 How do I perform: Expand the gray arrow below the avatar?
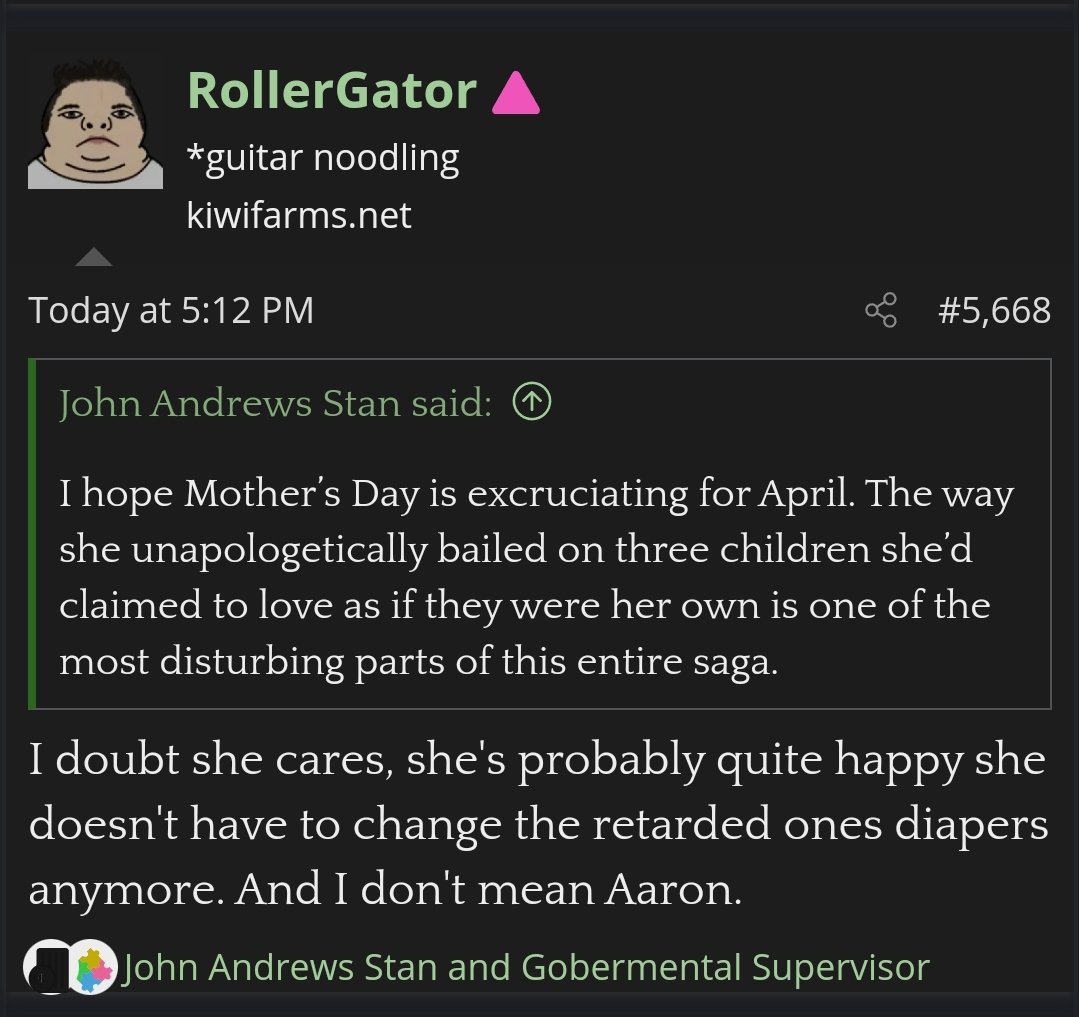point(94,257)
